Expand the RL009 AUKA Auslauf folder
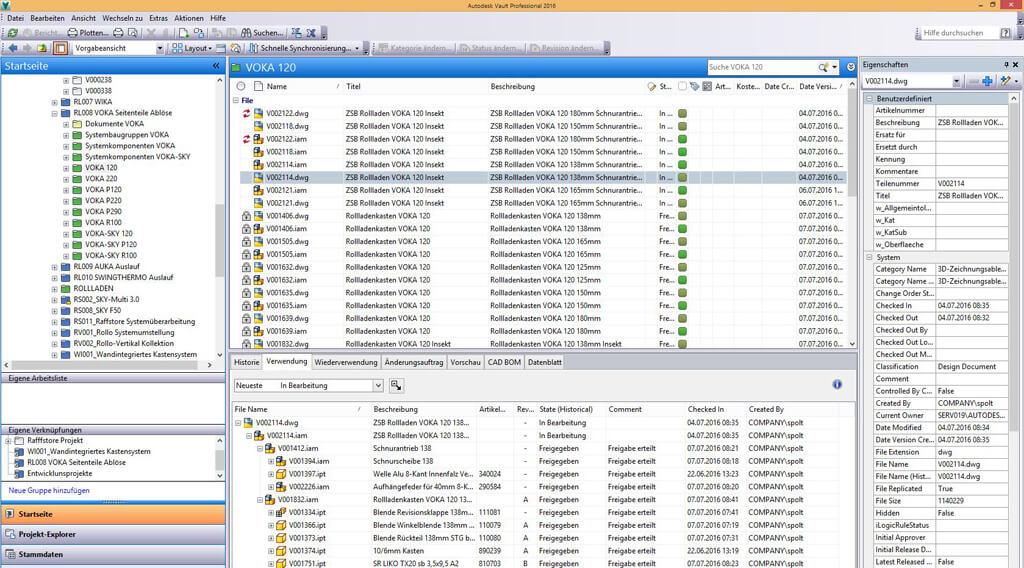1024x568 pixels. click(x=54, y=267)
